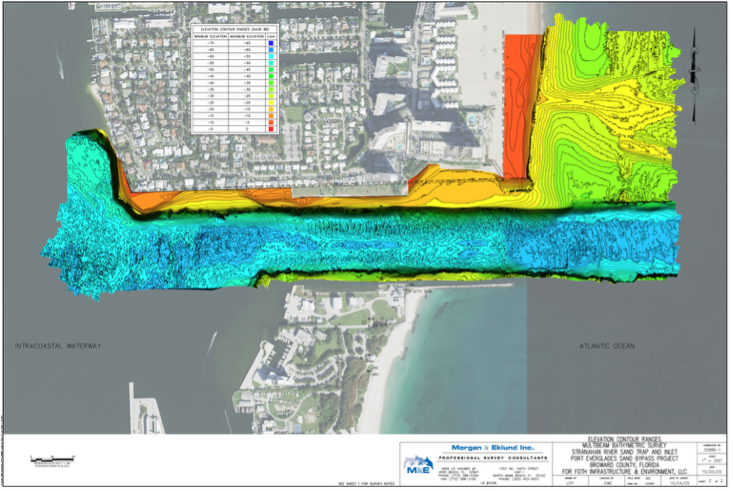Click the 'MULTIBEAM BATHYMETRIC SURVEY' title line
This screenshot has width=733, height=491.
(624, 446)
